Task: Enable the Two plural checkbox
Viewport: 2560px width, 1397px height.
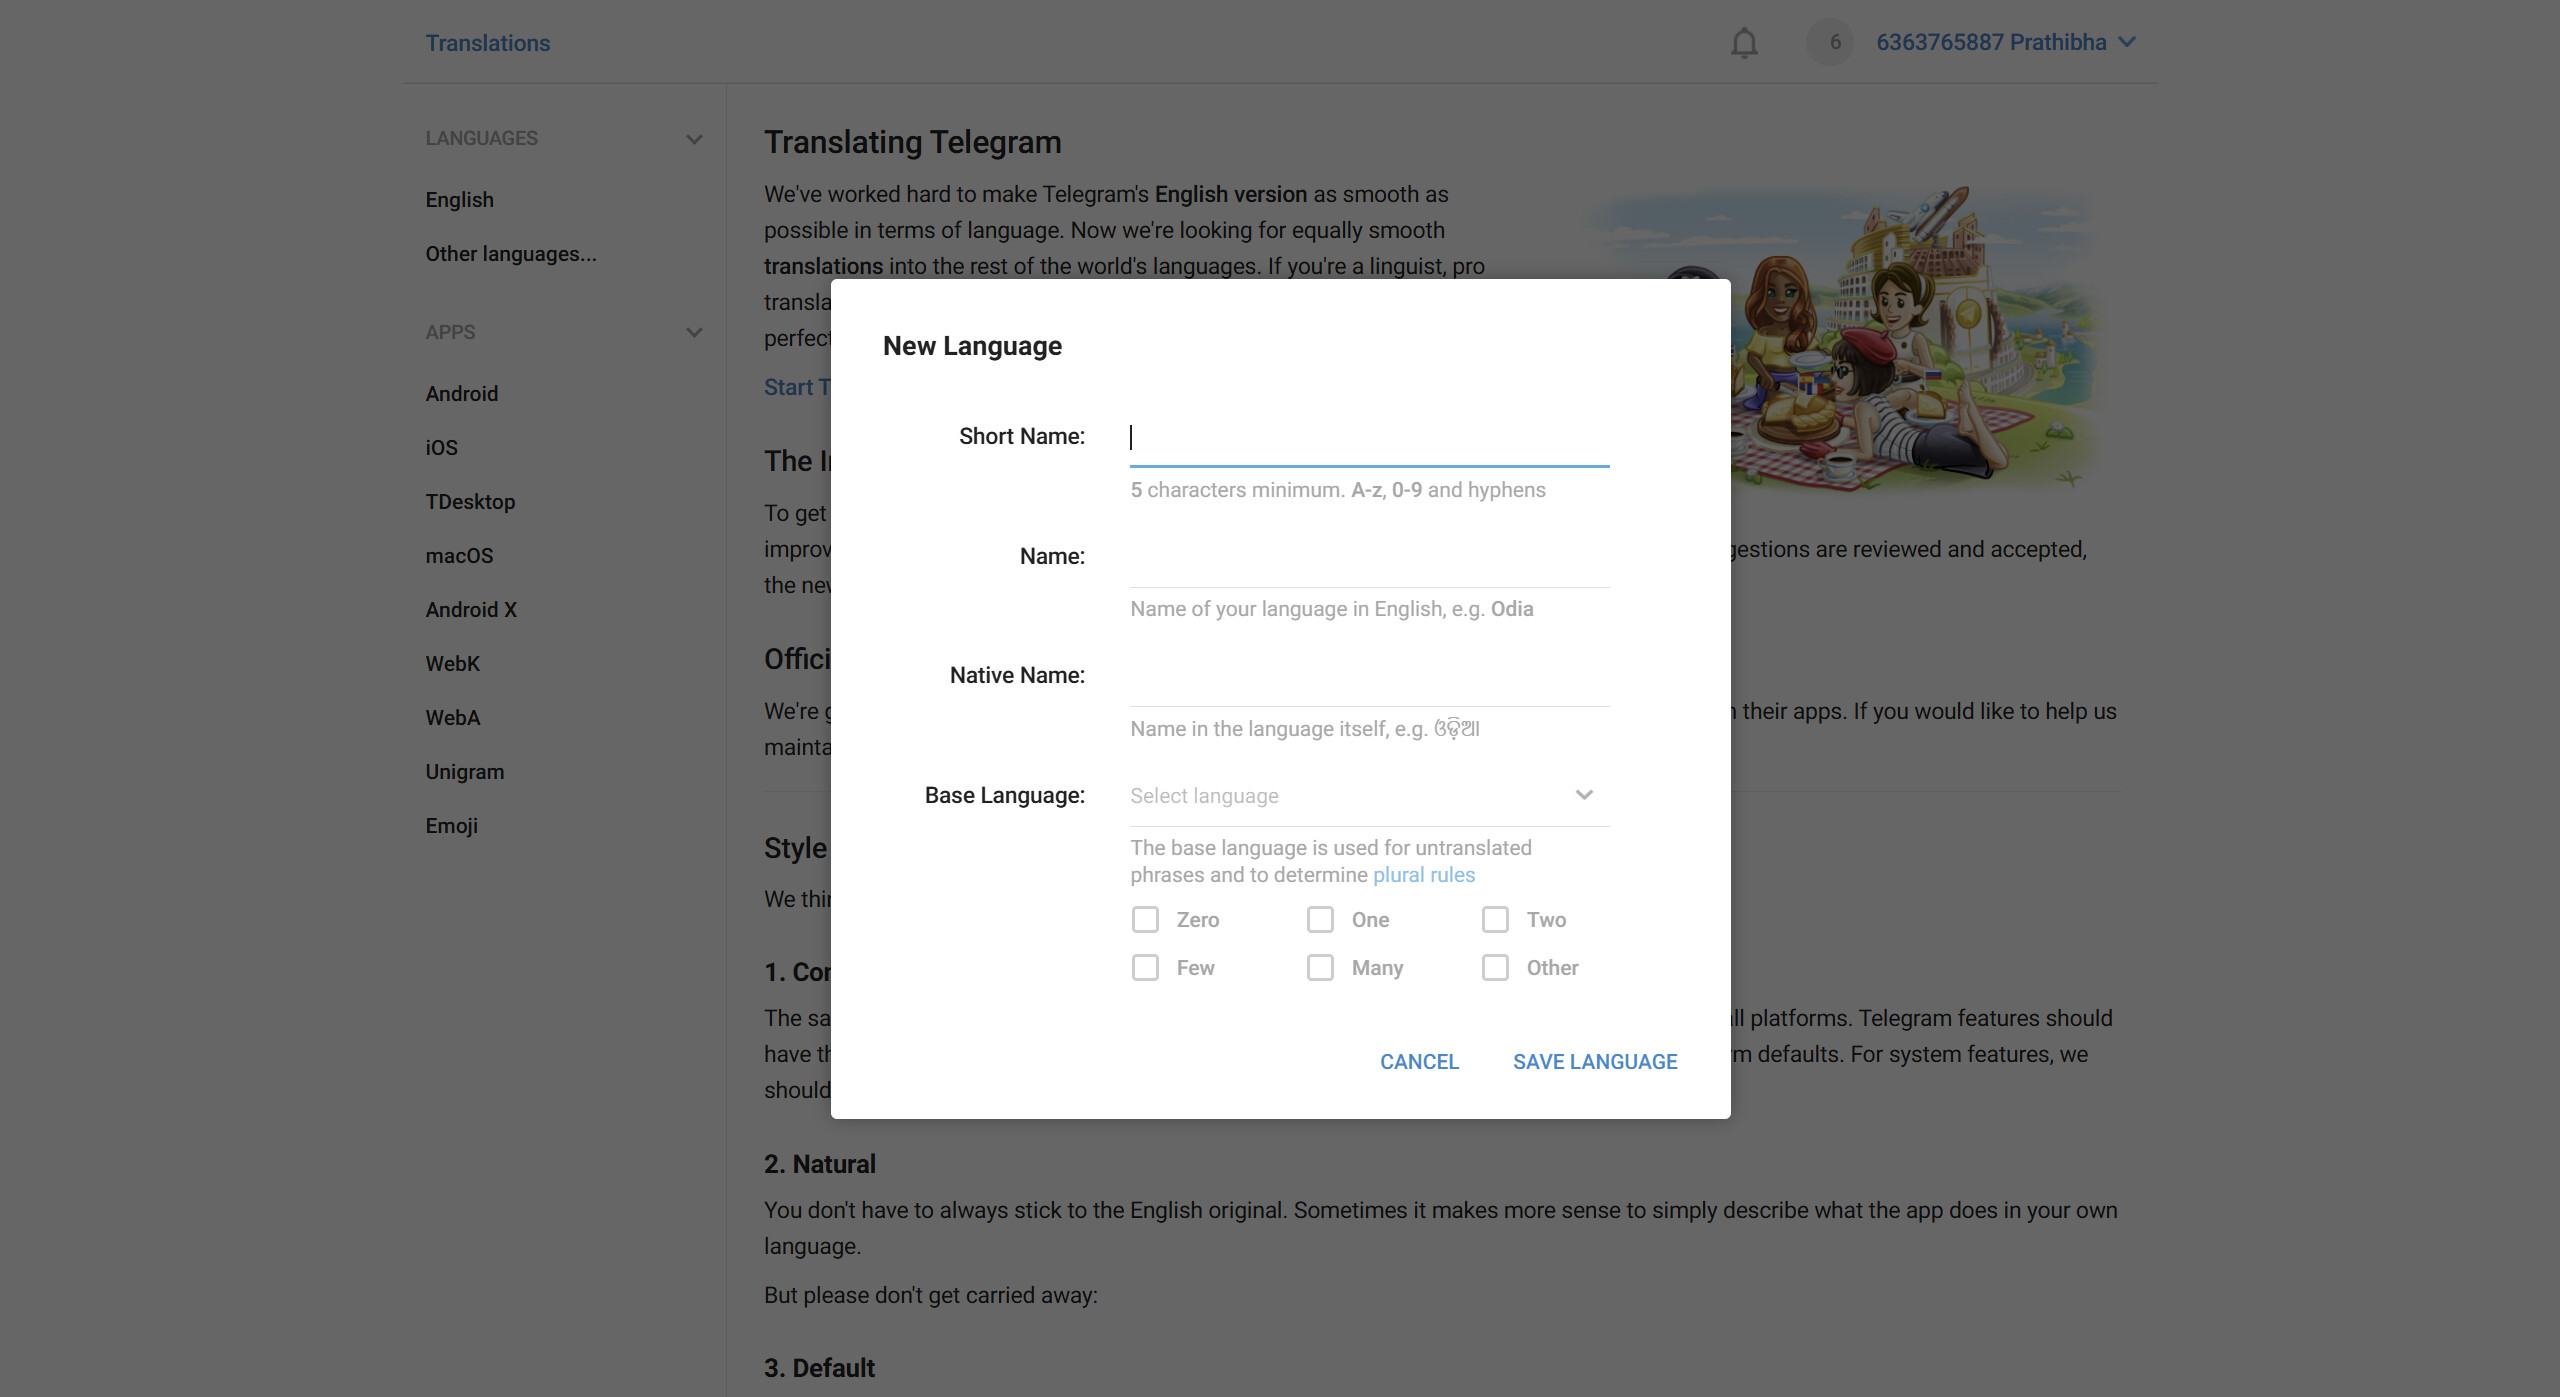Action: [1495, 920]
